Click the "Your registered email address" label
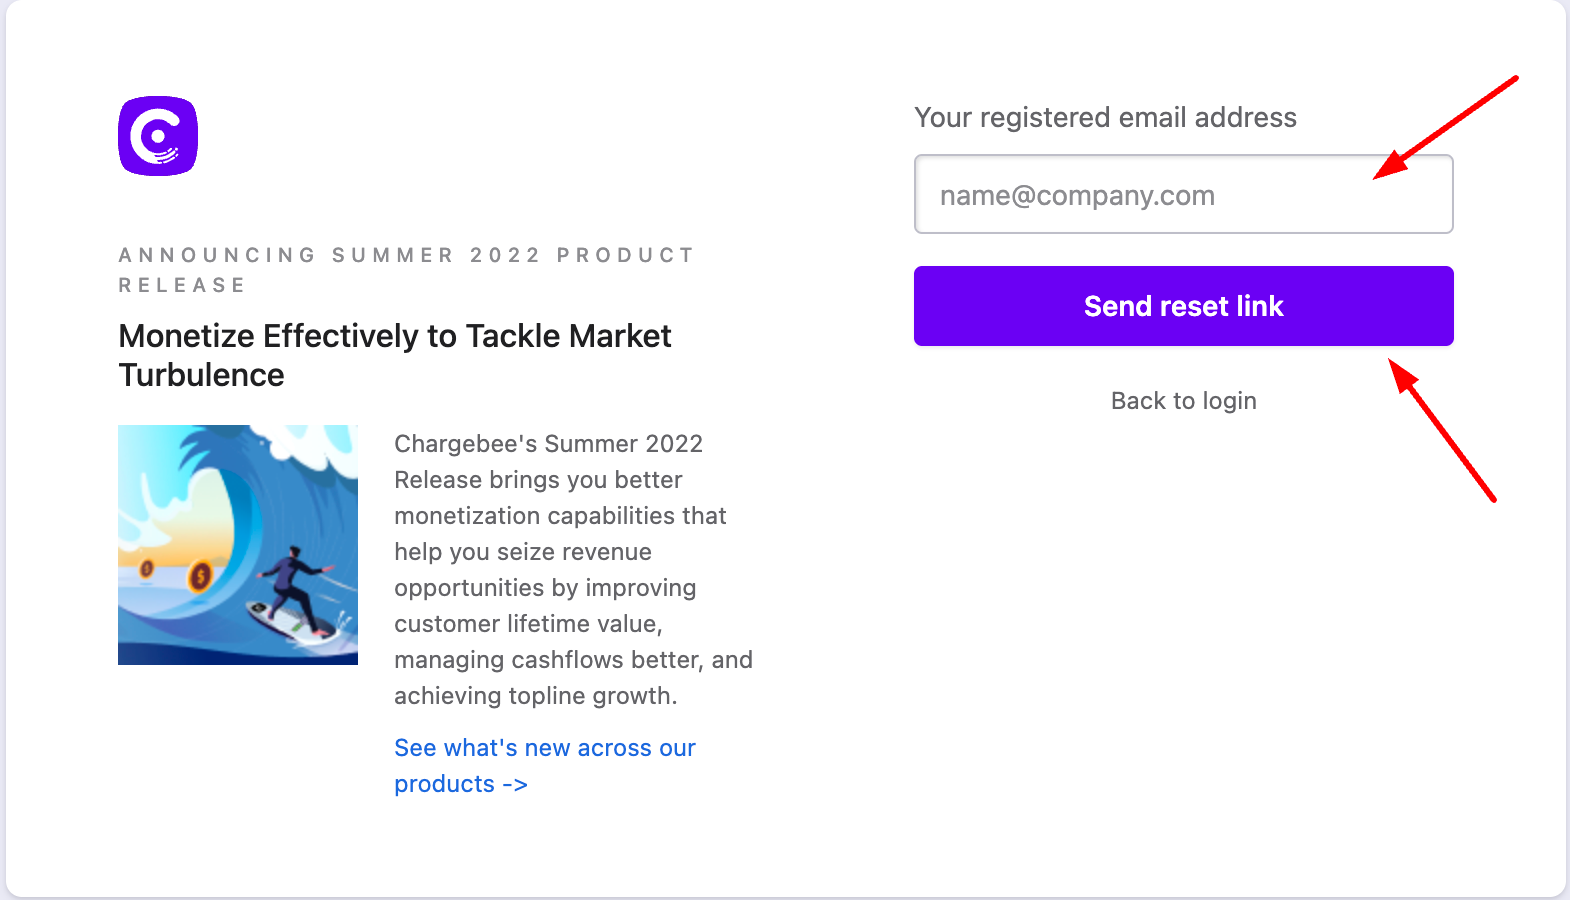This screenshot has height=900, width=1570. tap(1105, 118)
